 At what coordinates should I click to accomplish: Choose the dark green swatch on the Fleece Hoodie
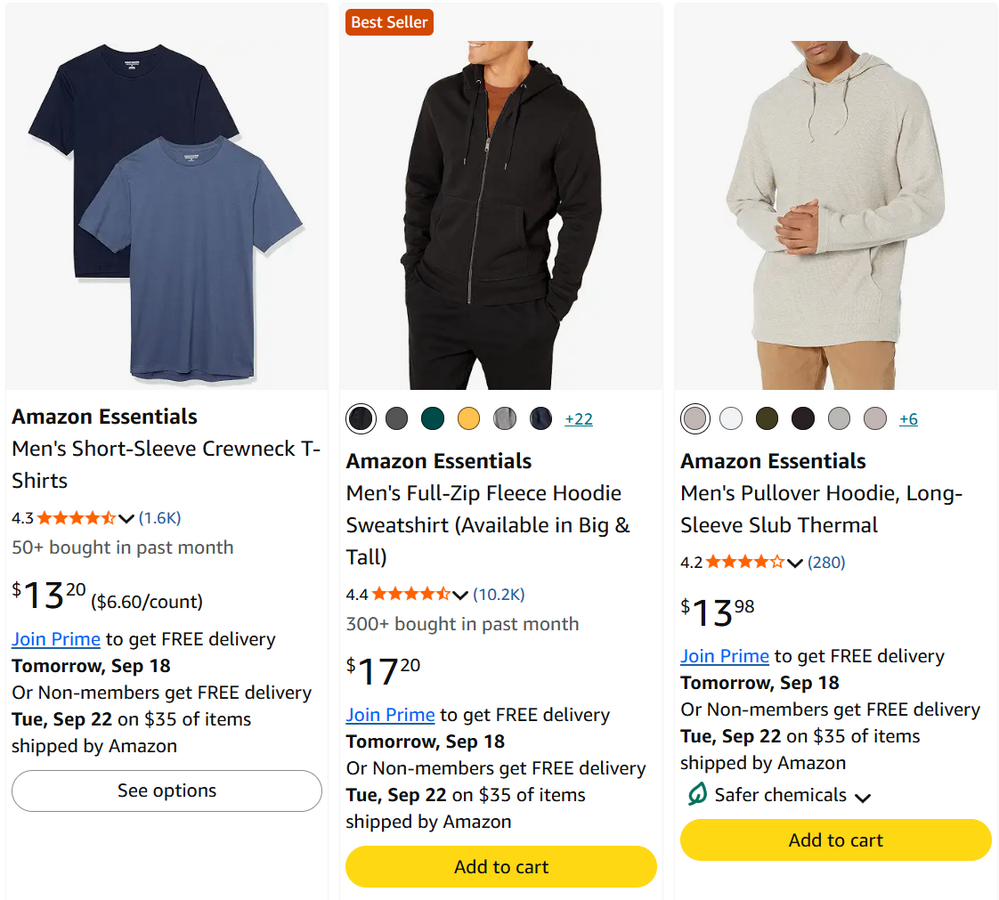(x=433, y=419)
